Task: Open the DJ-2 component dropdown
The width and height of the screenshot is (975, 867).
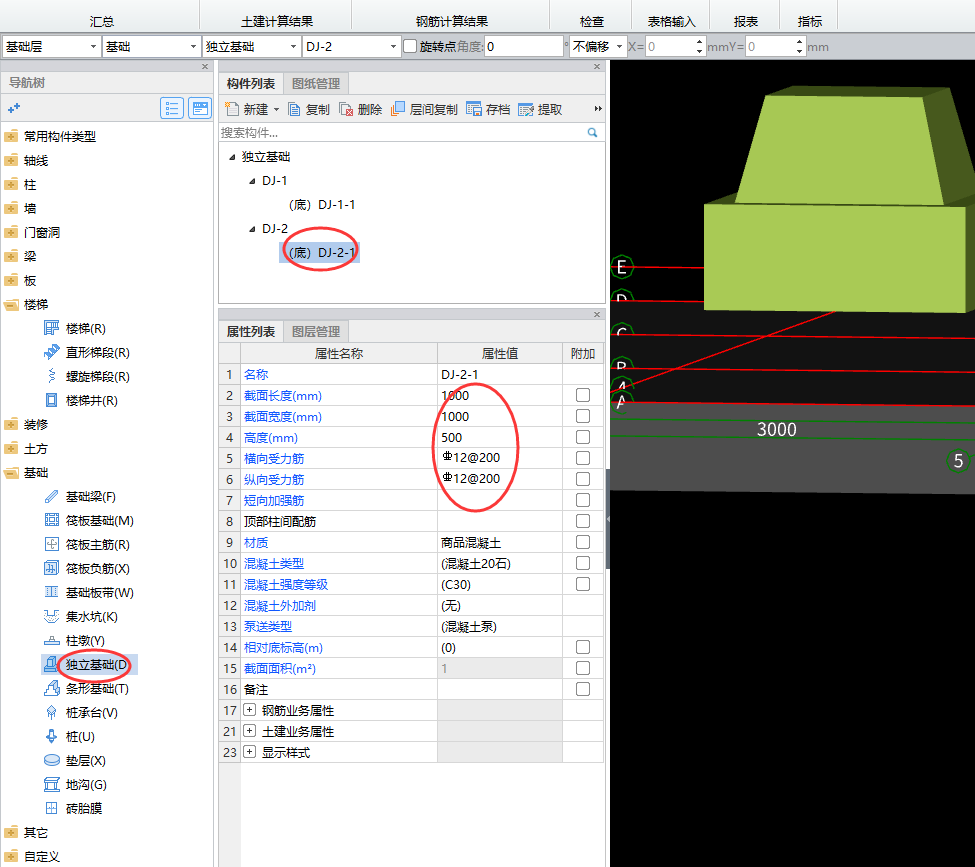Action: (351, 47)
